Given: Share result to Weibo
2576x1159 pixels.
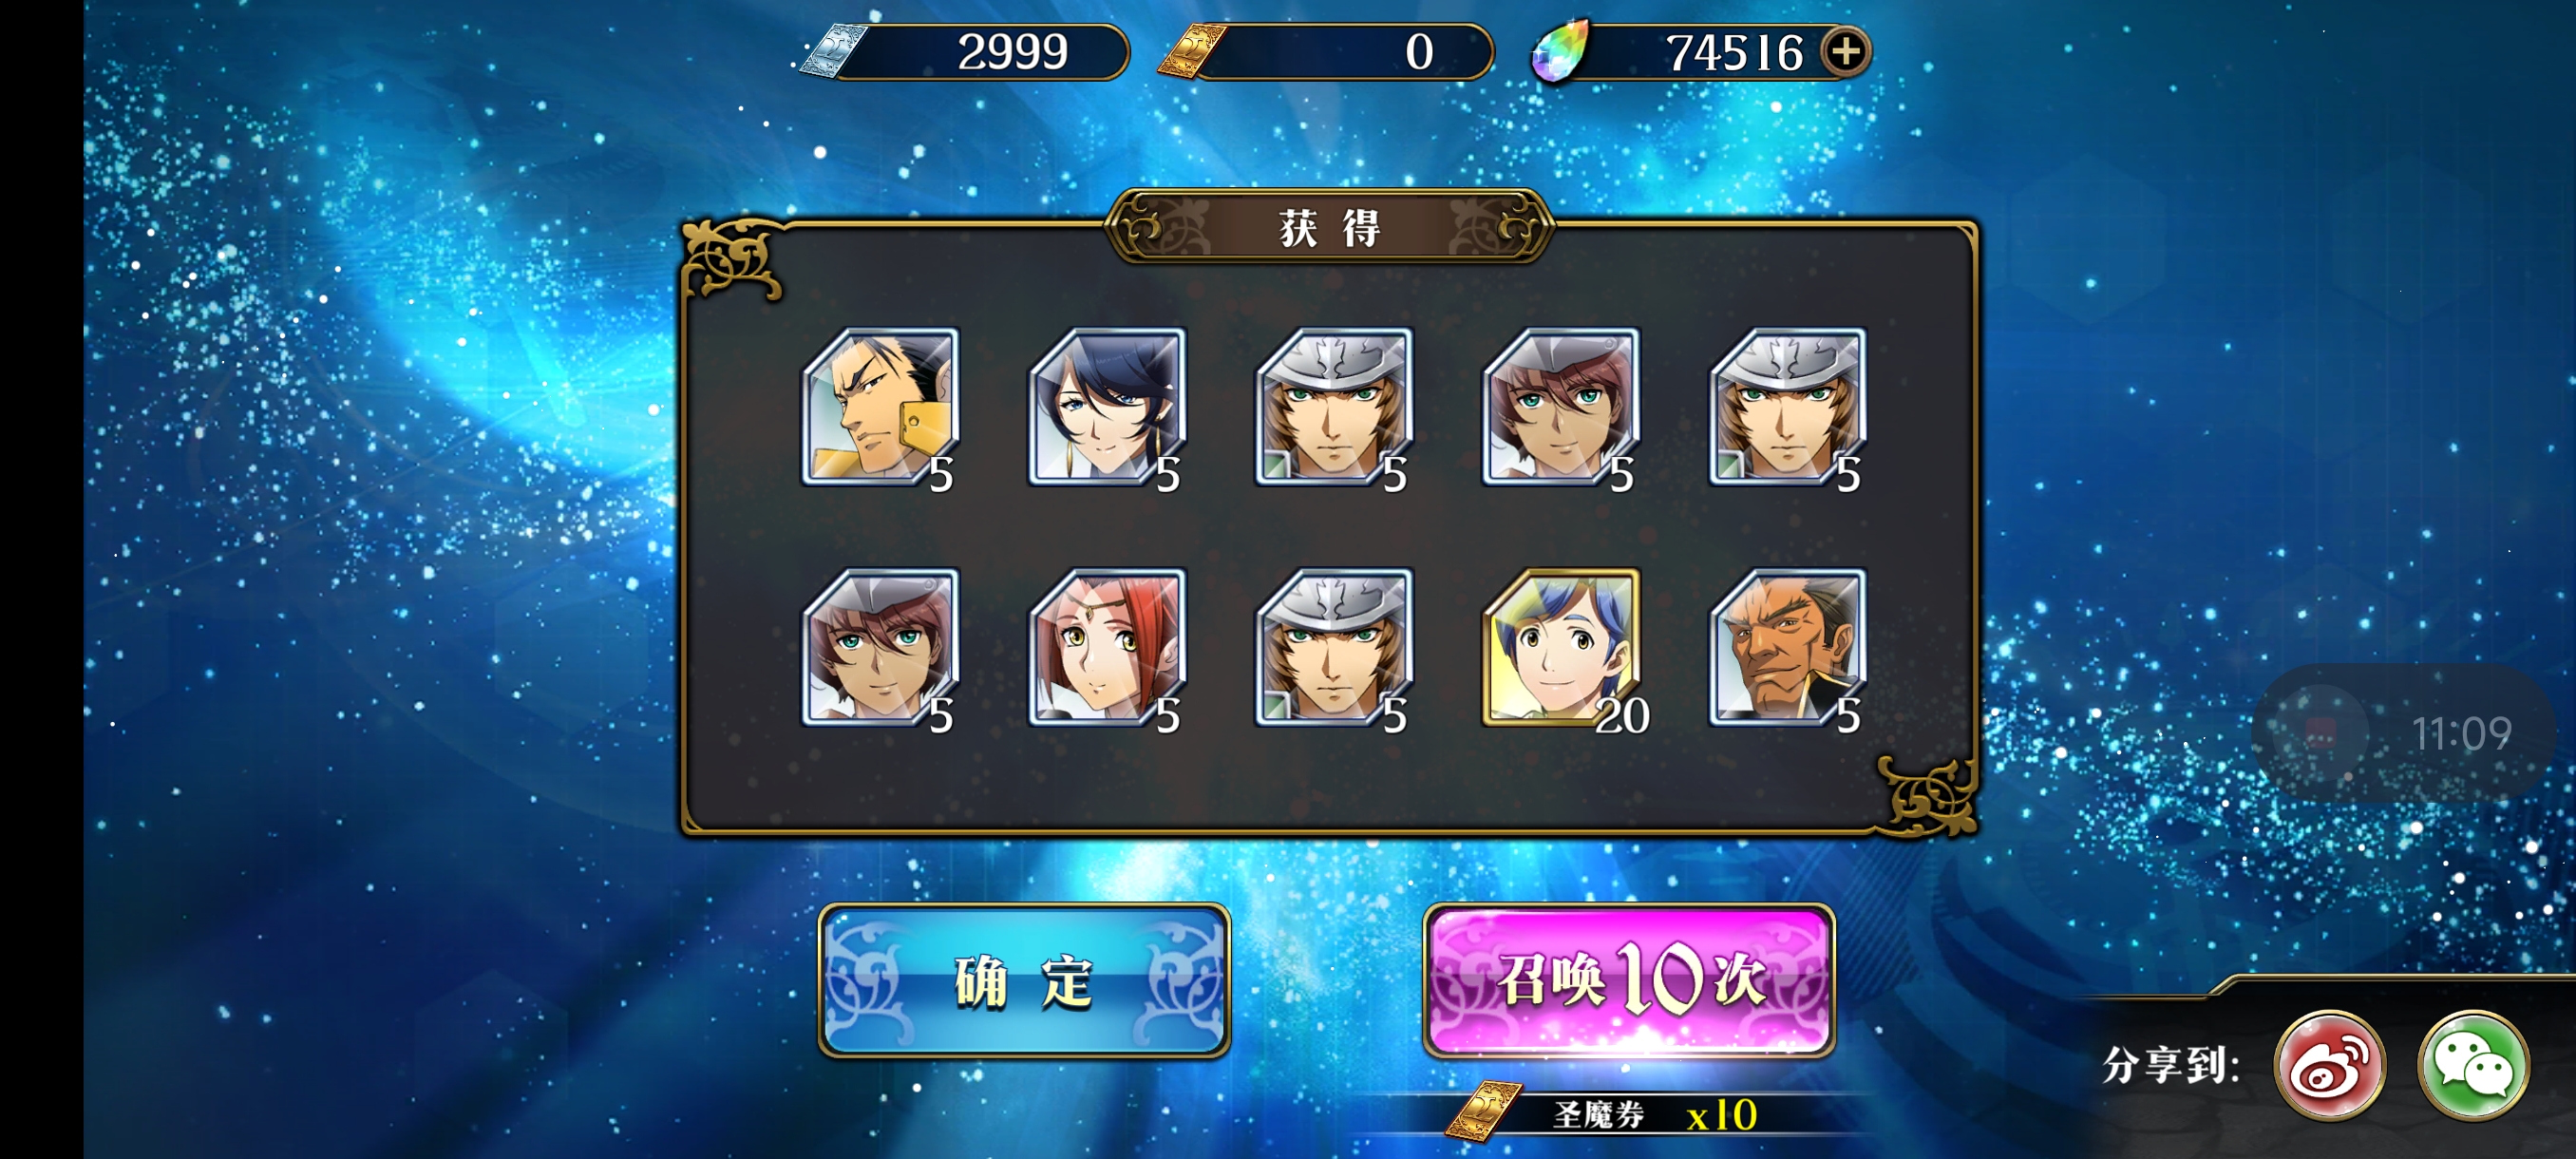Looking at the screenshot, I should (x=2329, y=1064).
